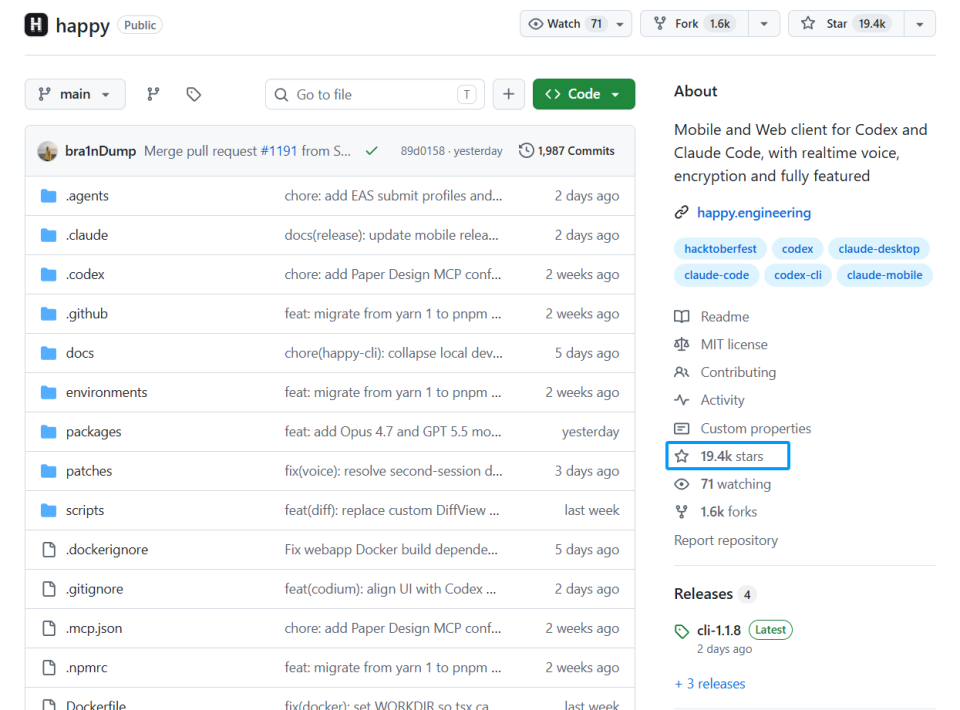The image size is (960, 710).
Task: Fork the happy repository
Action: pyautogui.click(x=694, y=24)
